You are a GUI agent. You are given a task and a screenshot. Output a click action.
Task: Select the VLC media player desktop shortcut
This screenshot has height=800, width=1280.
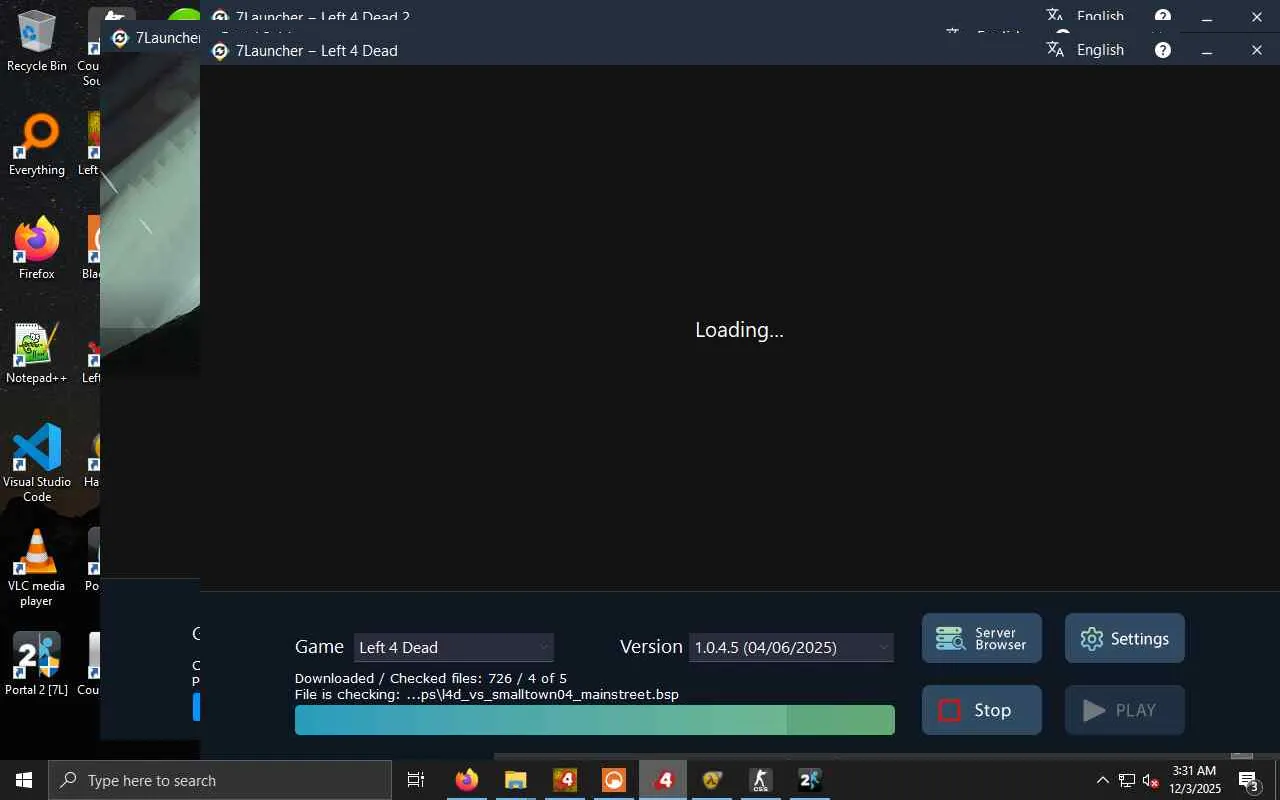pyautogui.click(x=37, y=568)
